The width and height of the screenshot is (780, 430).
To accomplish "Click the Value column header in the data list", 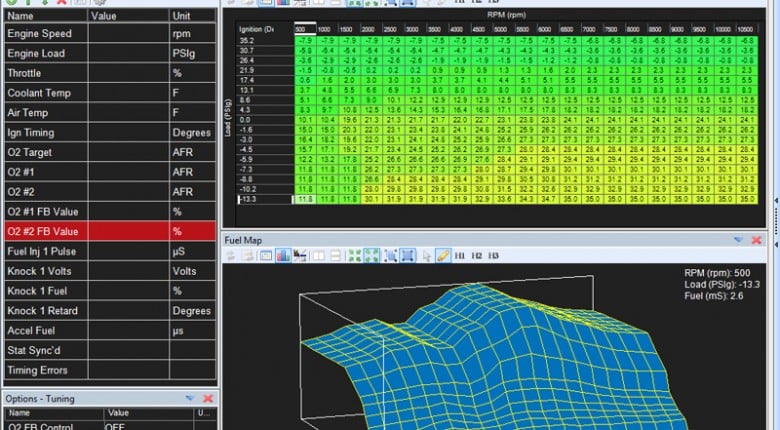I will [x=128, y=16].
